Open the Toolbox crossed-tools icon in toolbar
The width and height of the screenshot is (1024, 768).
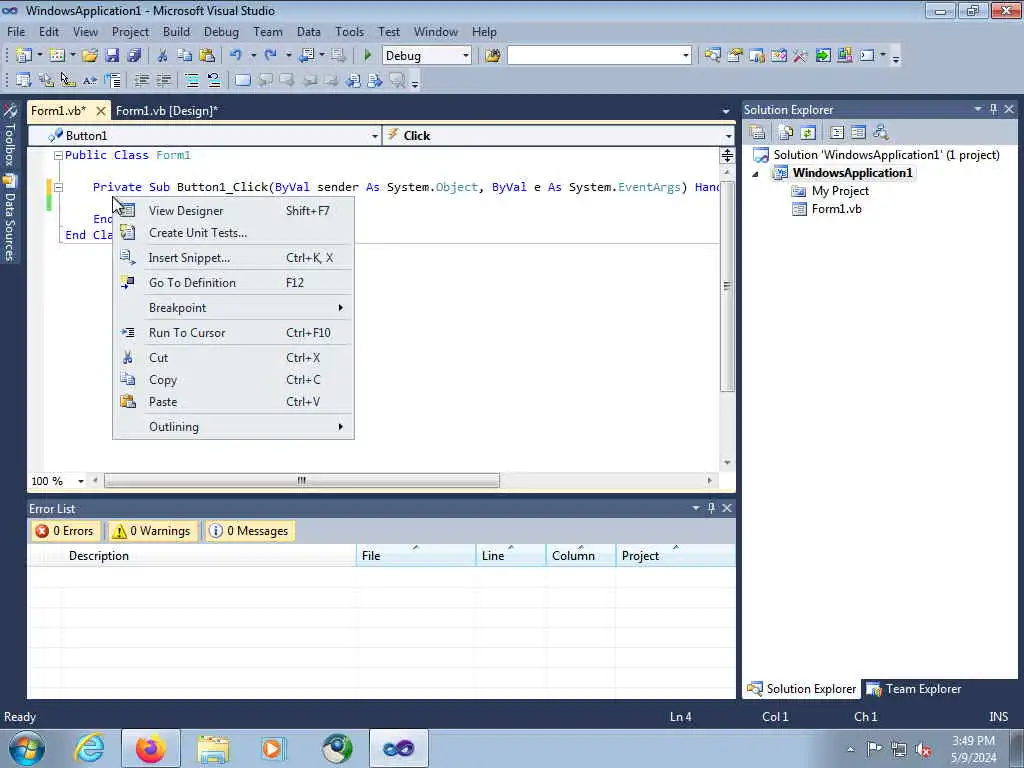point(800,56)
